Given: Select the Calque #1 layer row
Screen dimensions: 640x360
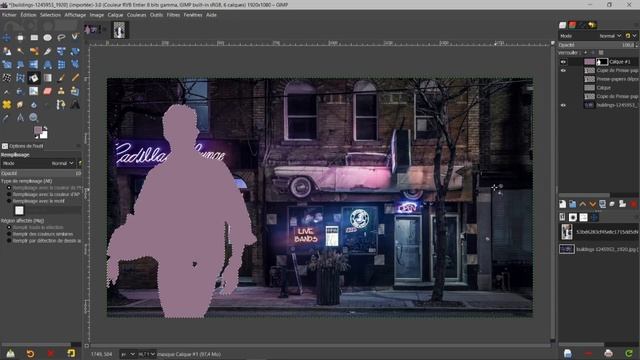Looking at the screenshot, I should [598, 62].
